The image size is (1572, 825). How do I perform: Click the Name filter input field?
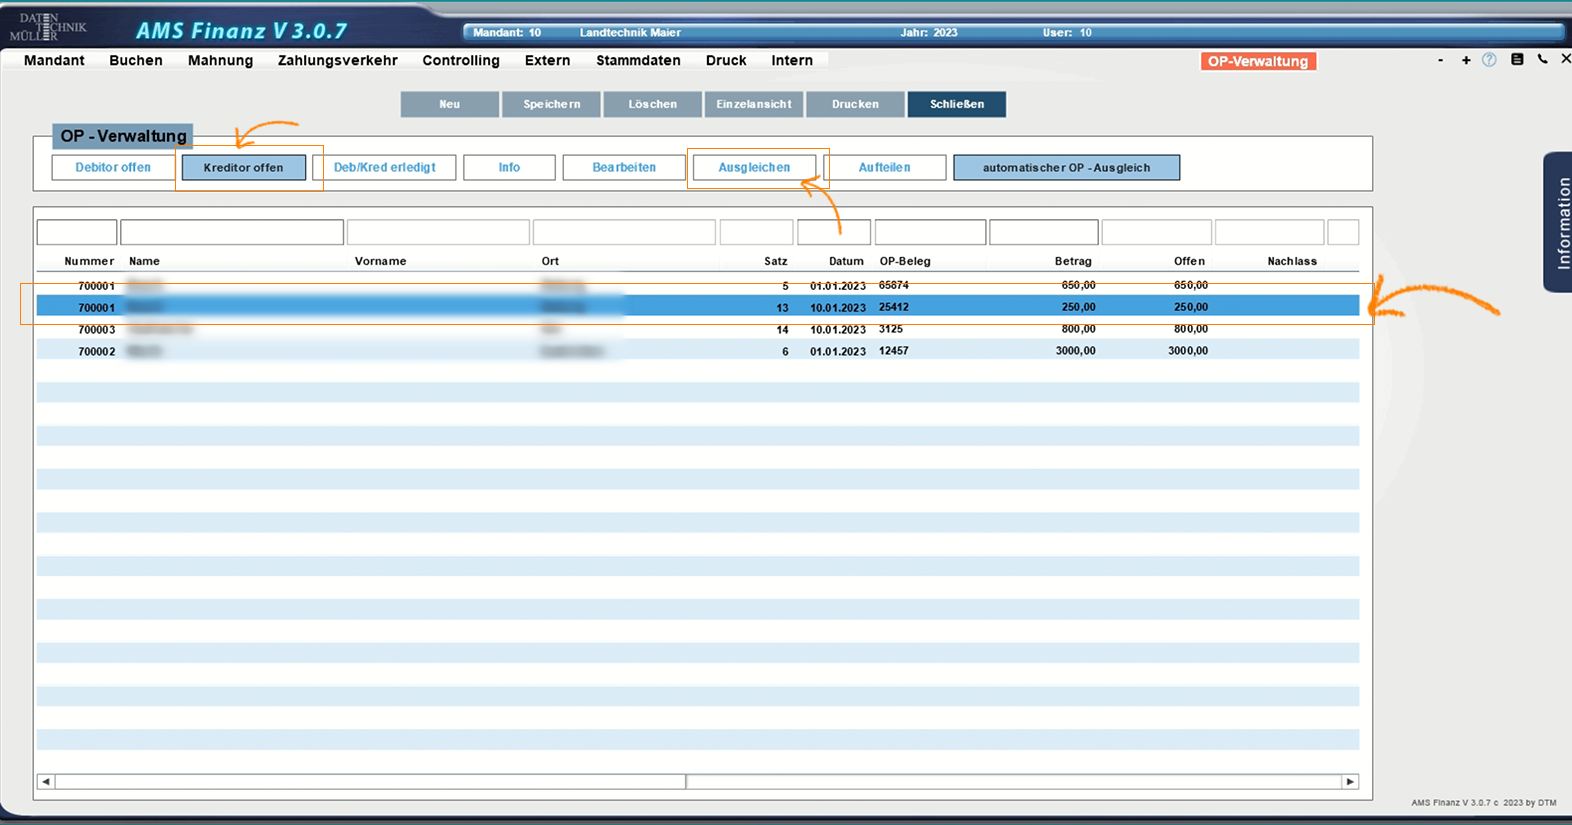pos(232,233)
